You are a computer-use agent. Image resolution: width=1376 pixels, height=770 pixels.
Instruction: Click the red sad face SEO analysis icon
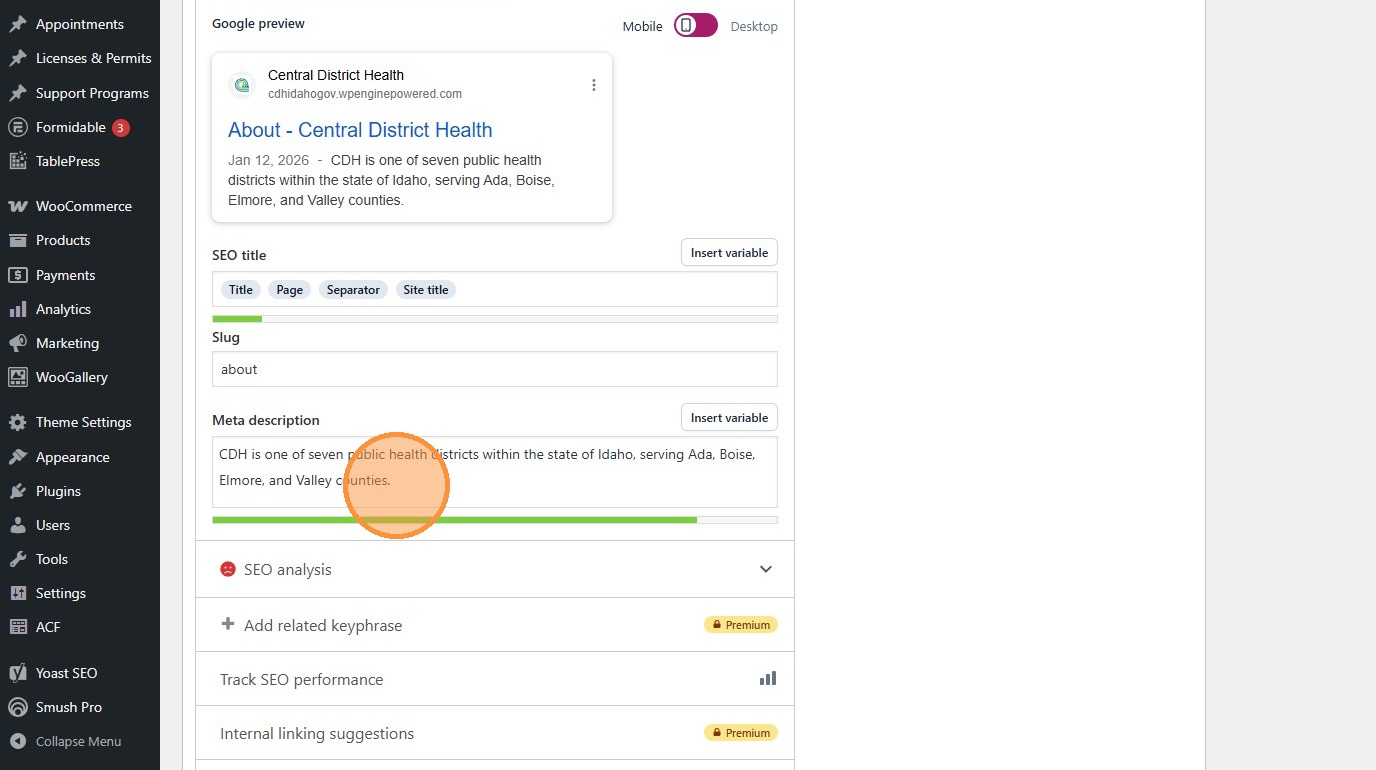click(228, 569)
